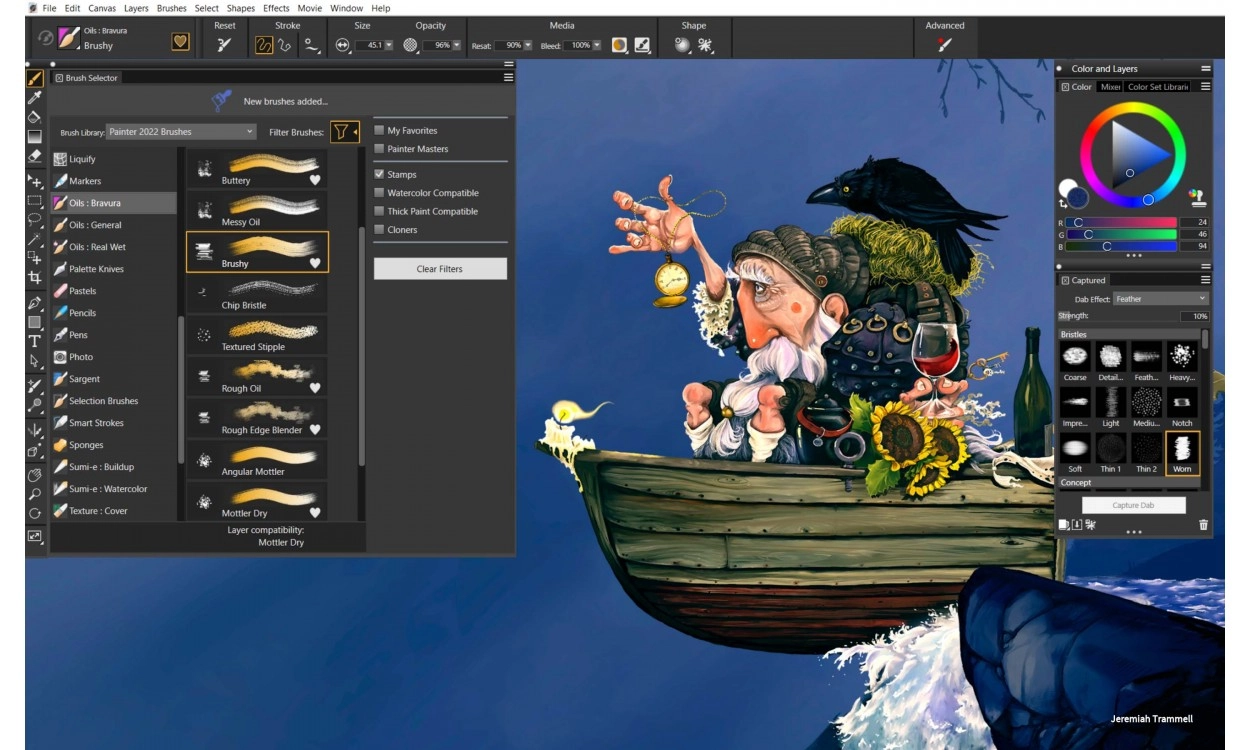Click the Strength percentage field

(x=1194, y=316)
